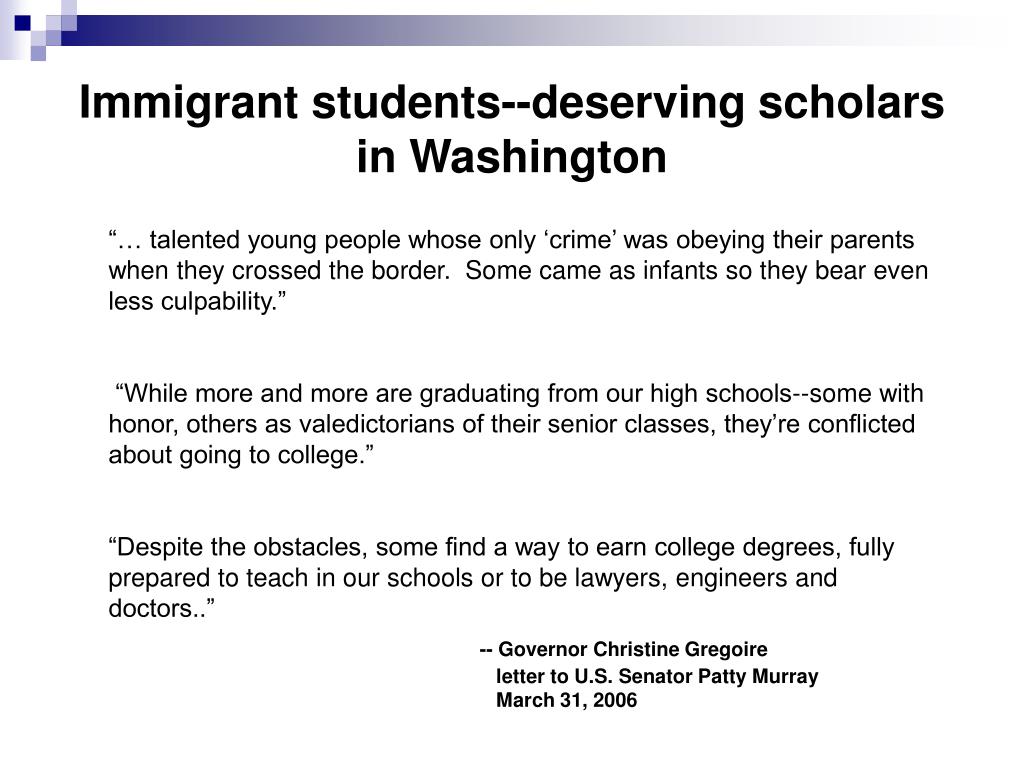Click the blue gradient header bar
Viewport: 1024px width, 768px height.
pos(522,30)
